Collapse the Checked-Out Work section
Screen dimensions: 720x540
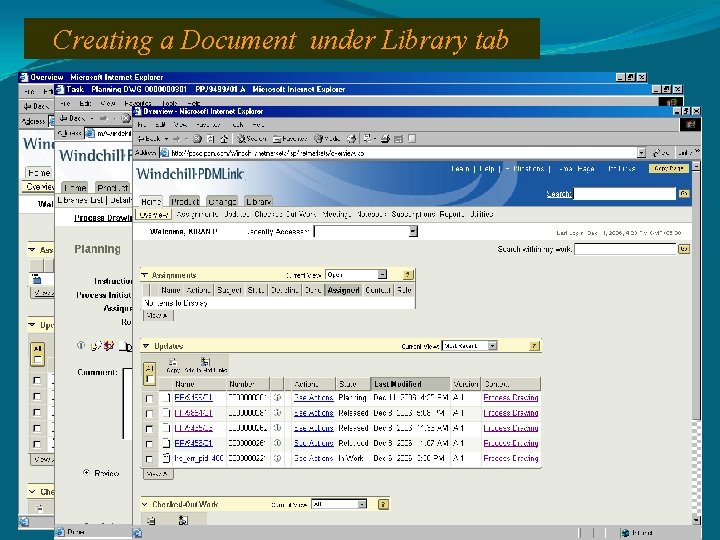pos(145,504)
